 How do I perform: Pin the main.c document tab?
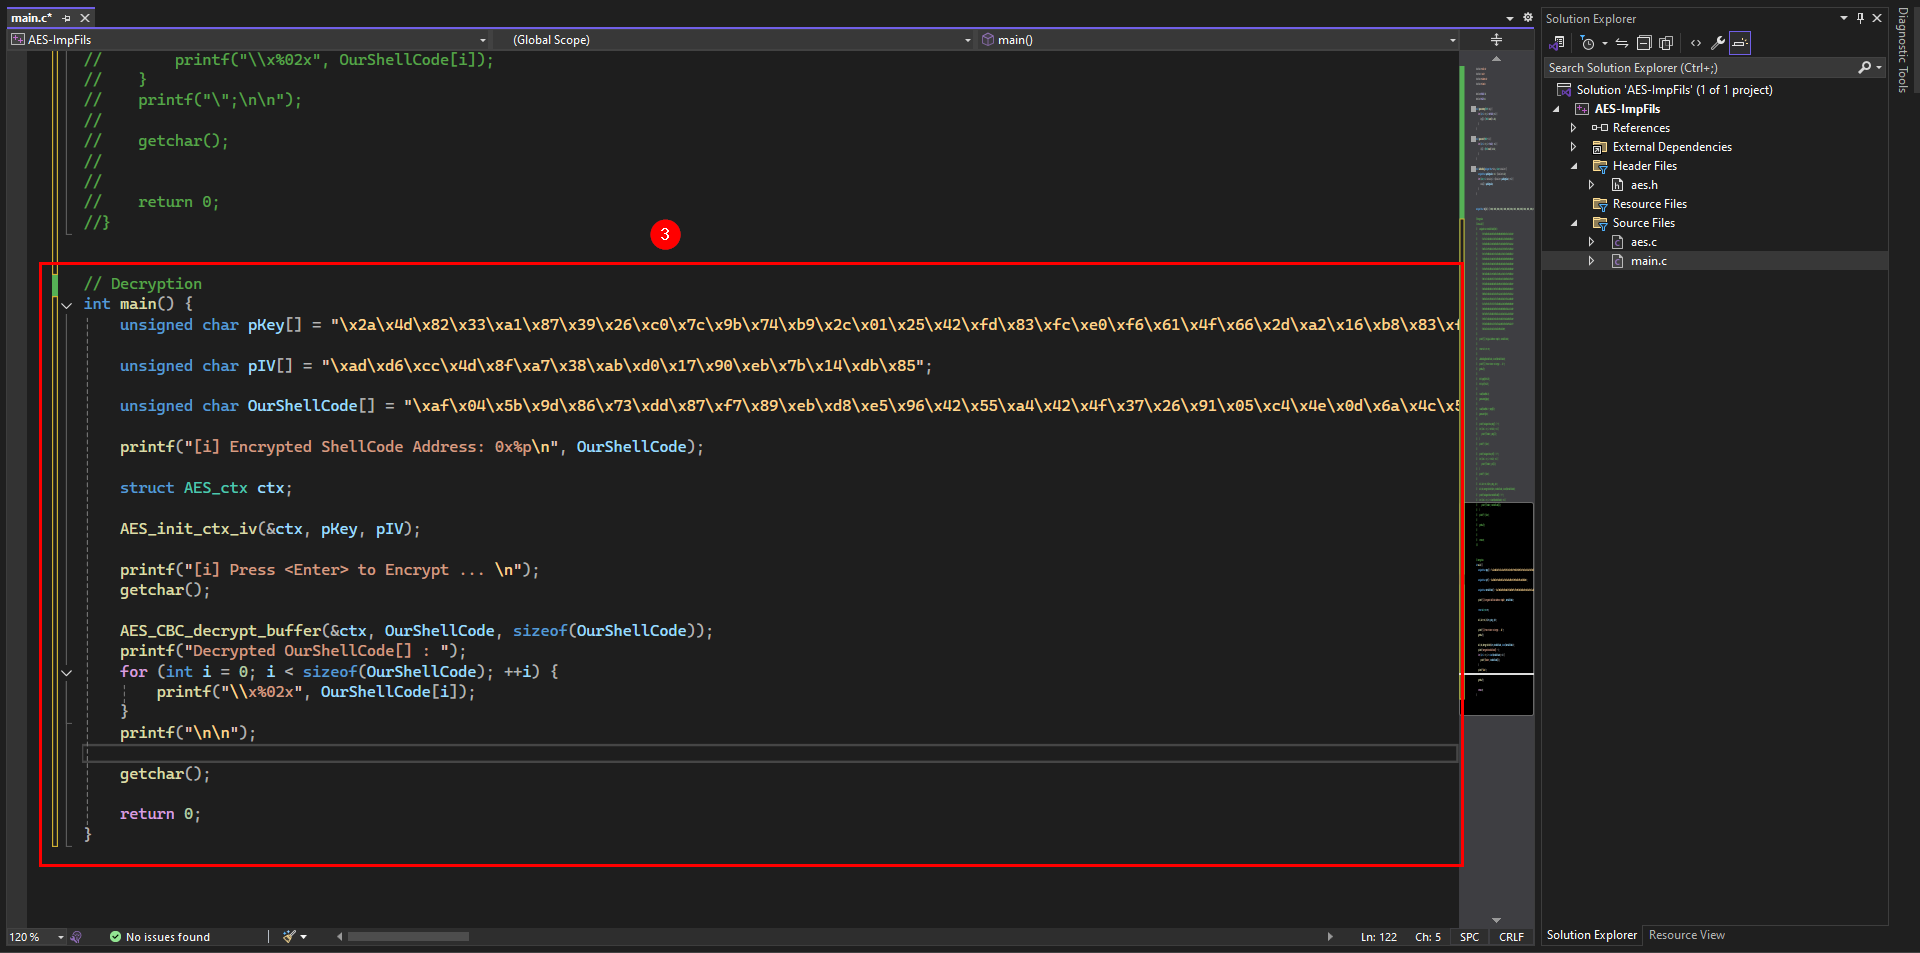(67, 18)
